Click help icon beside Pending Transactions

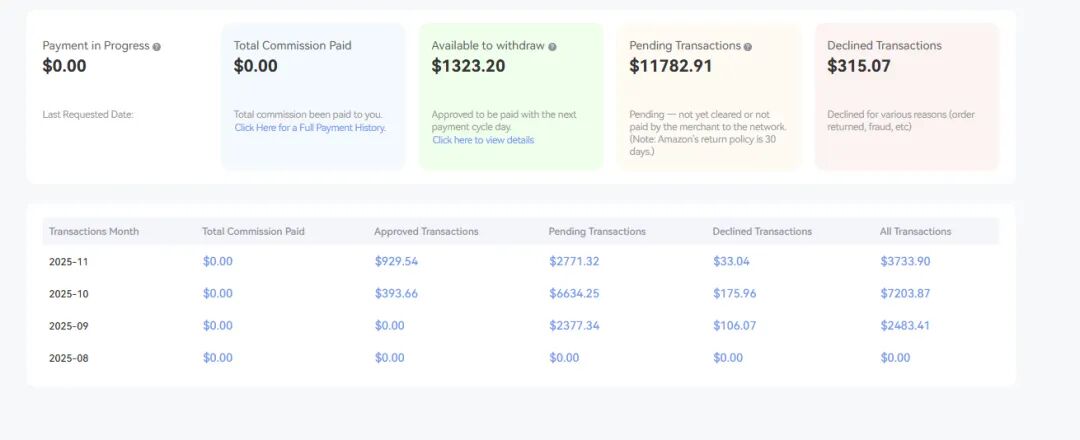(748, 47)
